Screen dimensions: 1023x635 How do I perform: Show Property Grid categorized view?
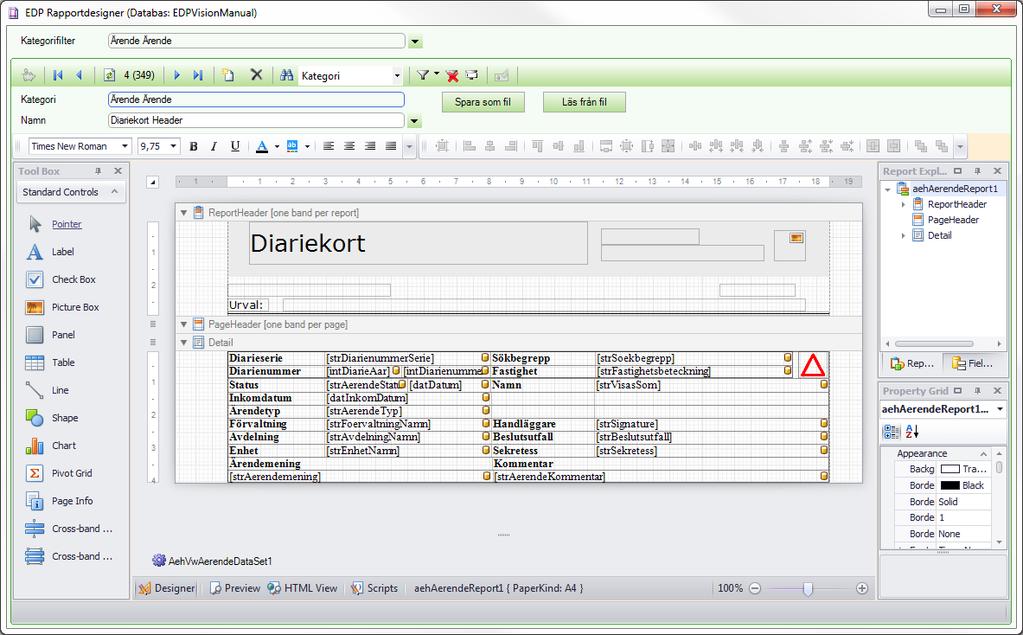click(891, 431)
